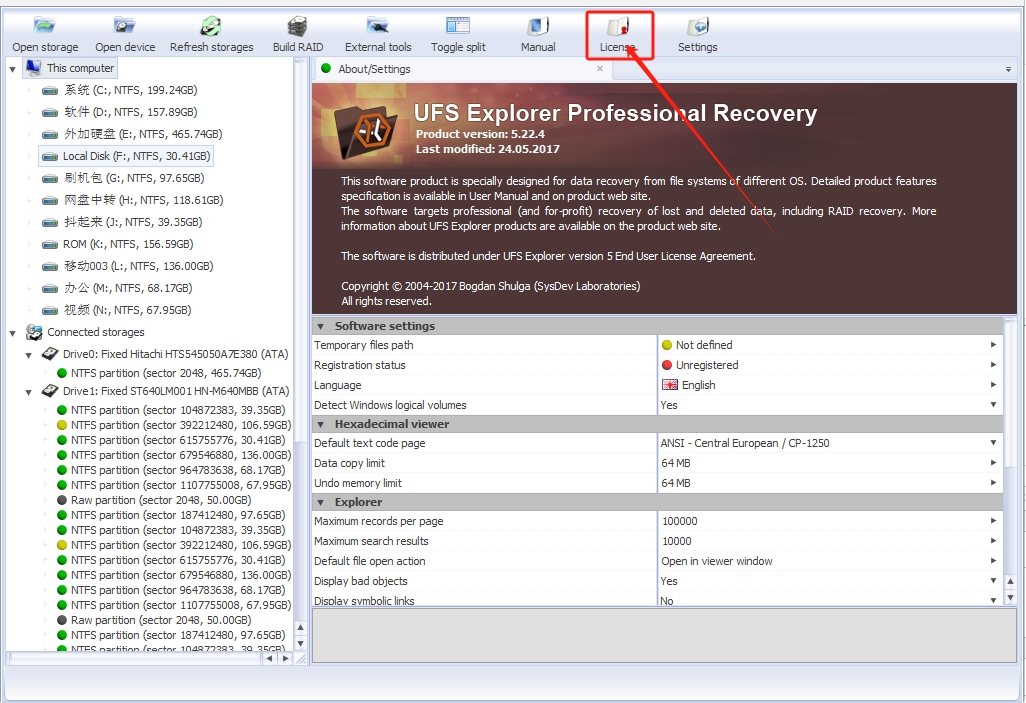This screenshot has height=703, width=1026.
Task: Open the Detect Windows logical volumes dropdown
Action: point(993,405)
